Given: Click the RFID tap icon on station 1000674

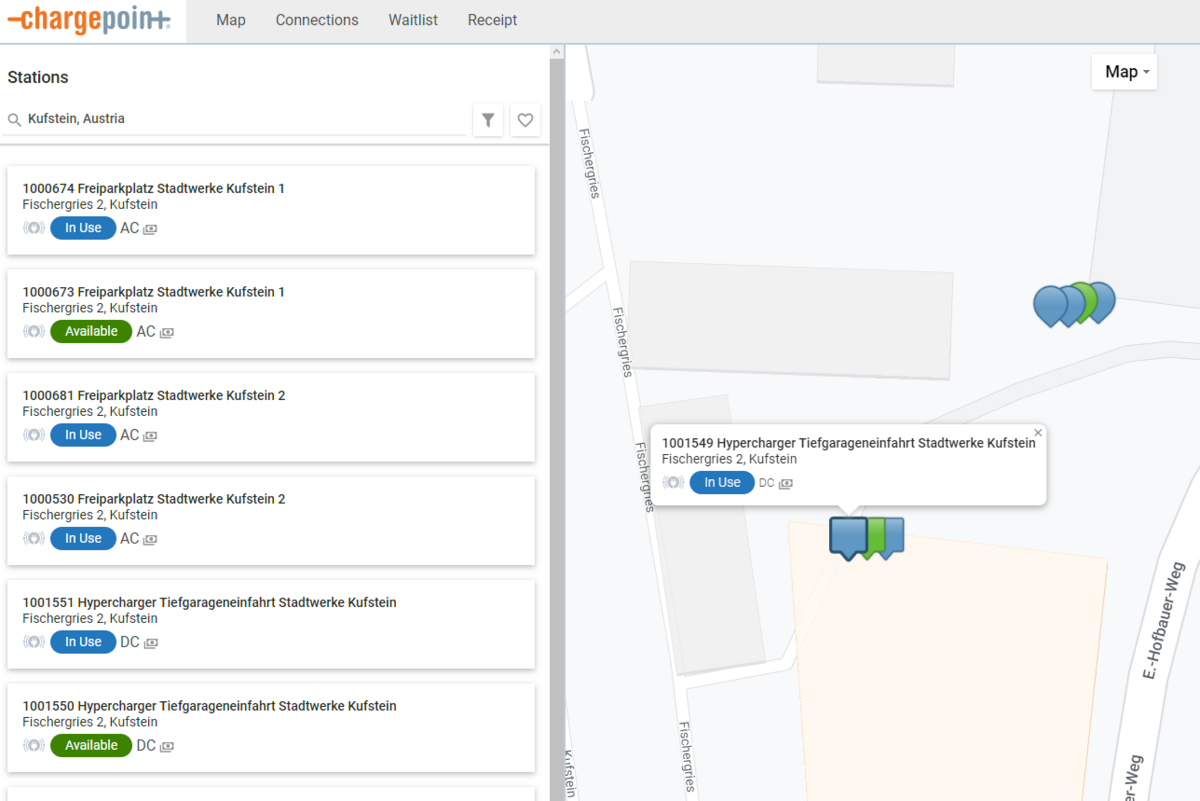Looking at the screenshot, I should click(x=34, y=228).
